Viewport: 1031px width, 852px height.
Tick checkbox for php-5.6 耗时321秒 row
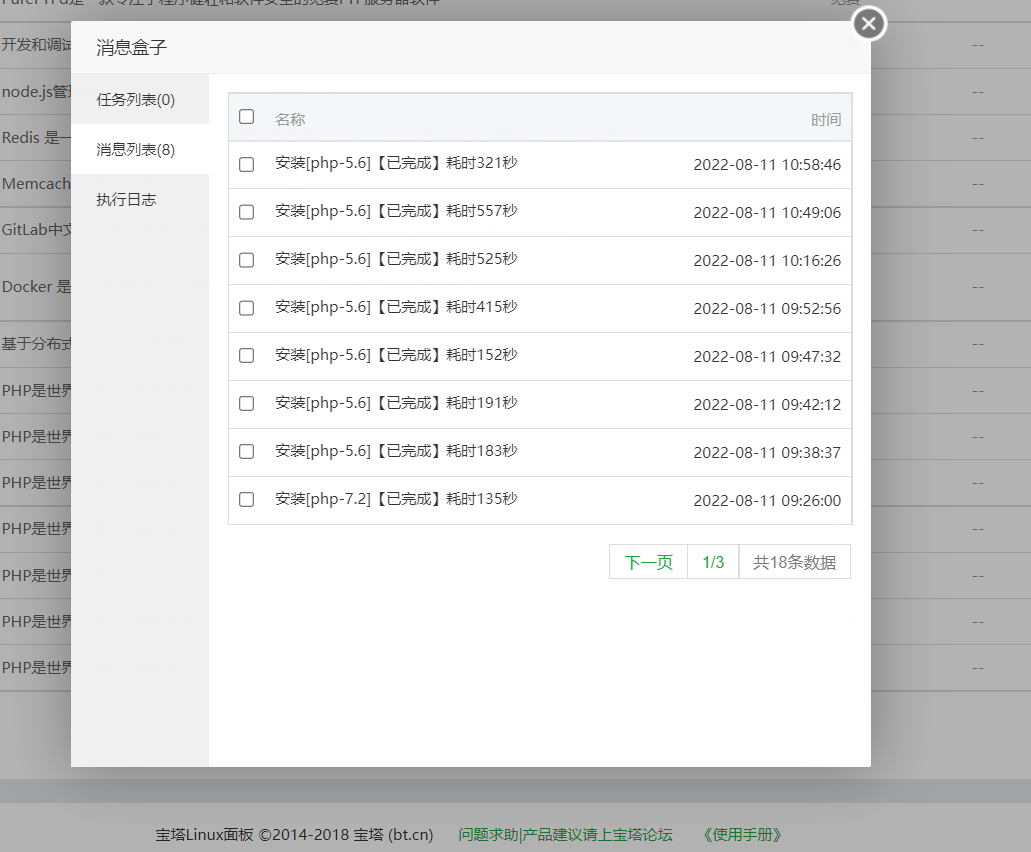(247, 164)
